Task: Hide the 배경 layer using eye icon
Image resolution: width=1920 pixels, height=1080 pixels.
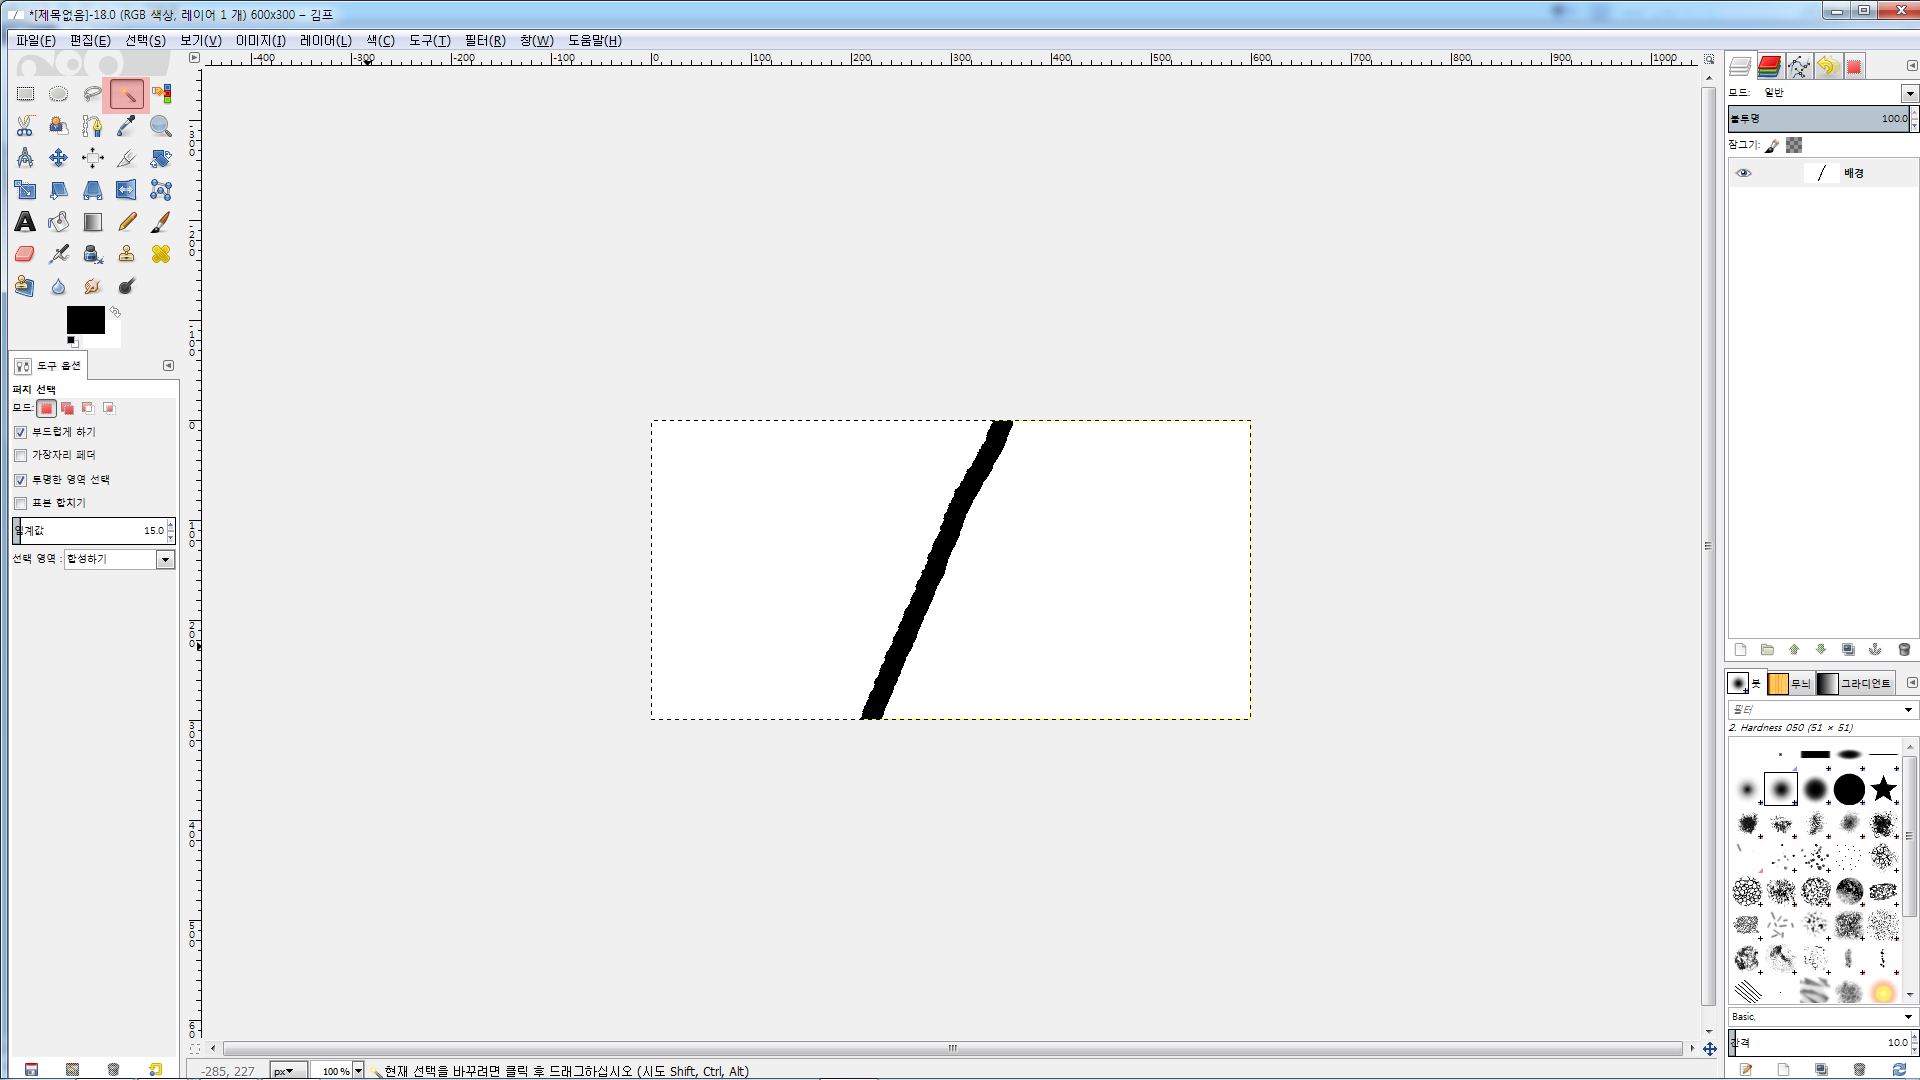Action: click(1744, 173)
